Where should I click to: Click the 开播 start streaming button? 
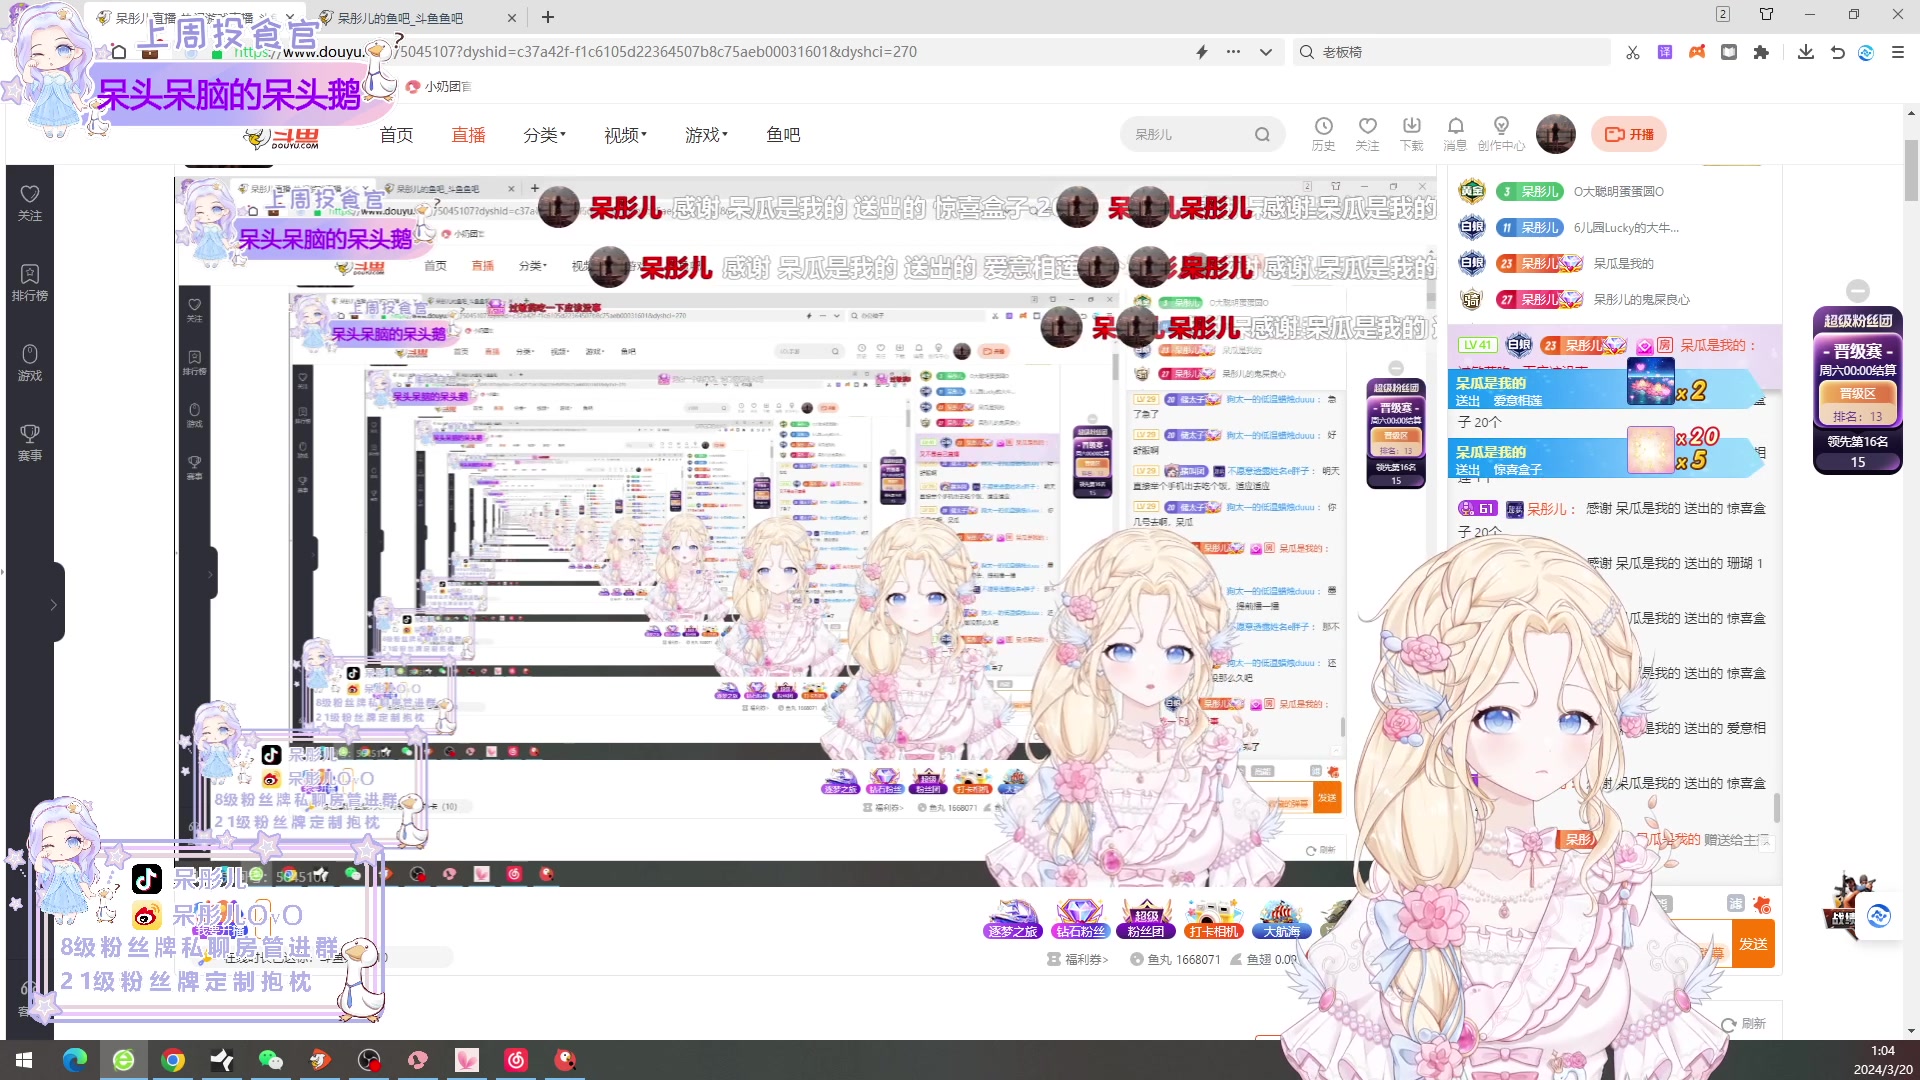pos(1628,134)
